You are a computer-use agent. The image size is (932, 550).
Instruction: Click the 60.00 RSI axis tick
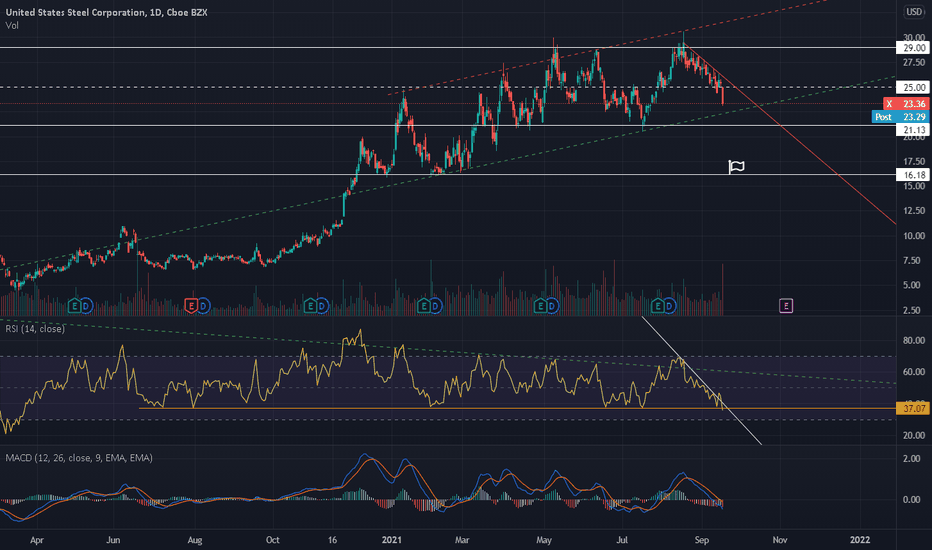[x=914, y=372]
